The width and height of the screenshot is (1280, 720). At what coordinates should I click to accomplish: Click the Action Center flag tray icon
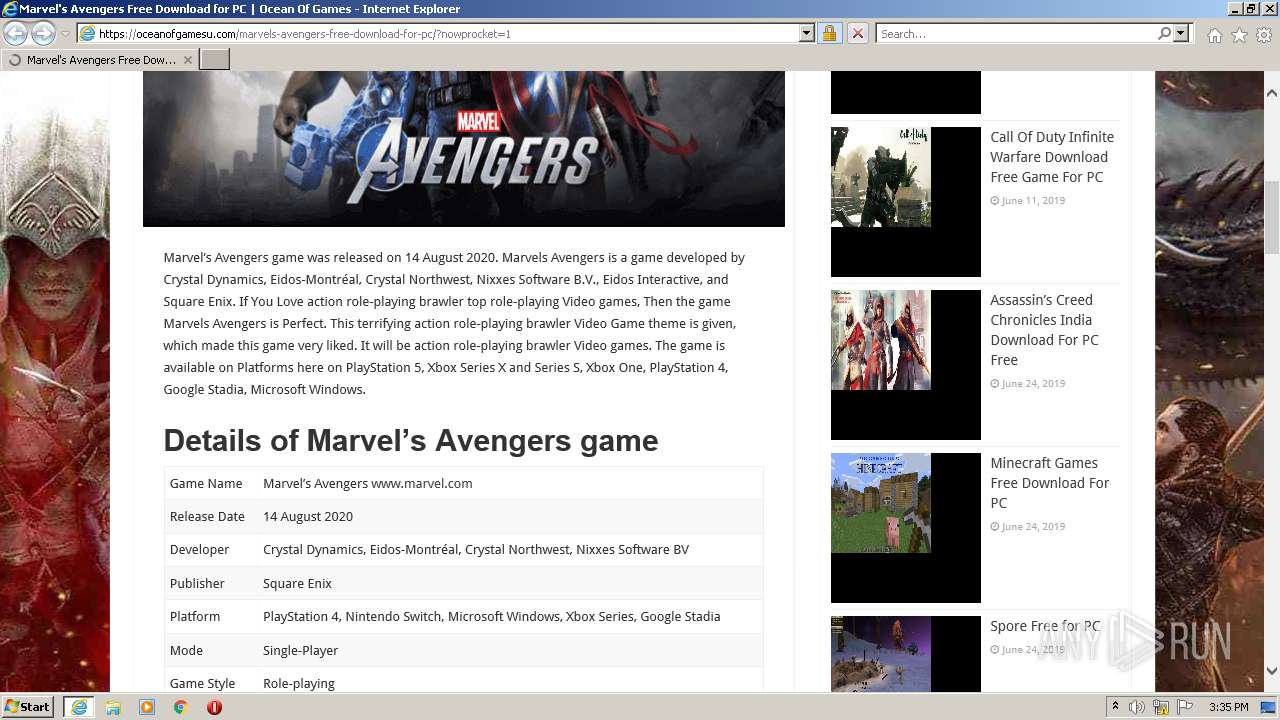point(1186,707)
